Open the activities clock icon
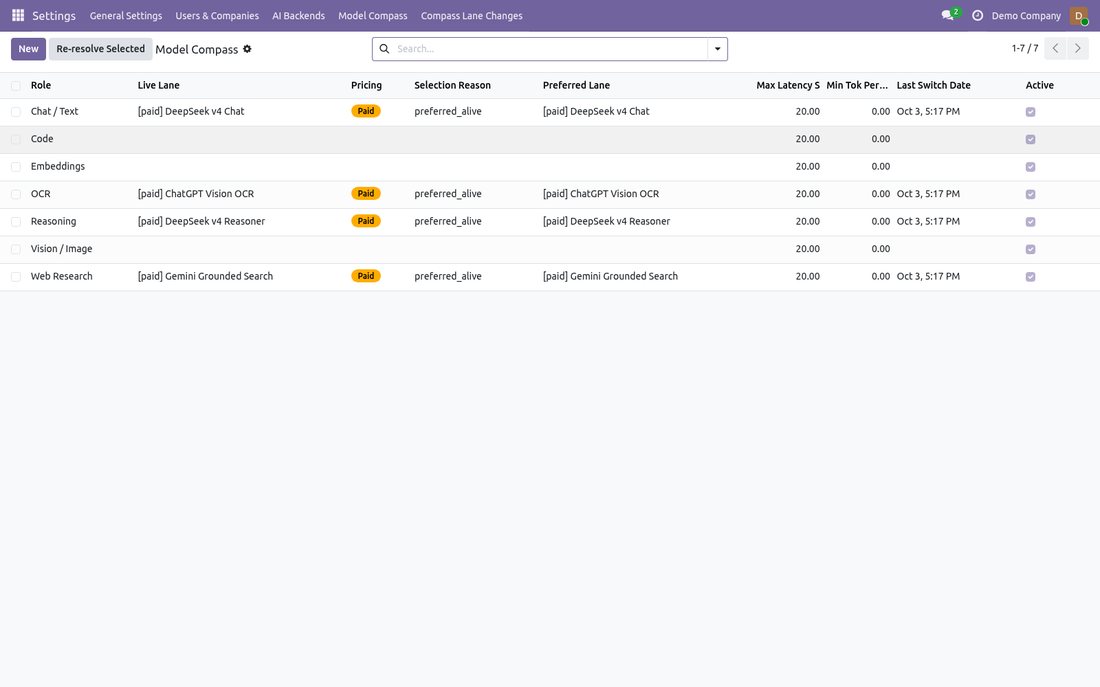The height and width of the screenshot is (687, 1100). pyautogui.click(x=977, y=15)
